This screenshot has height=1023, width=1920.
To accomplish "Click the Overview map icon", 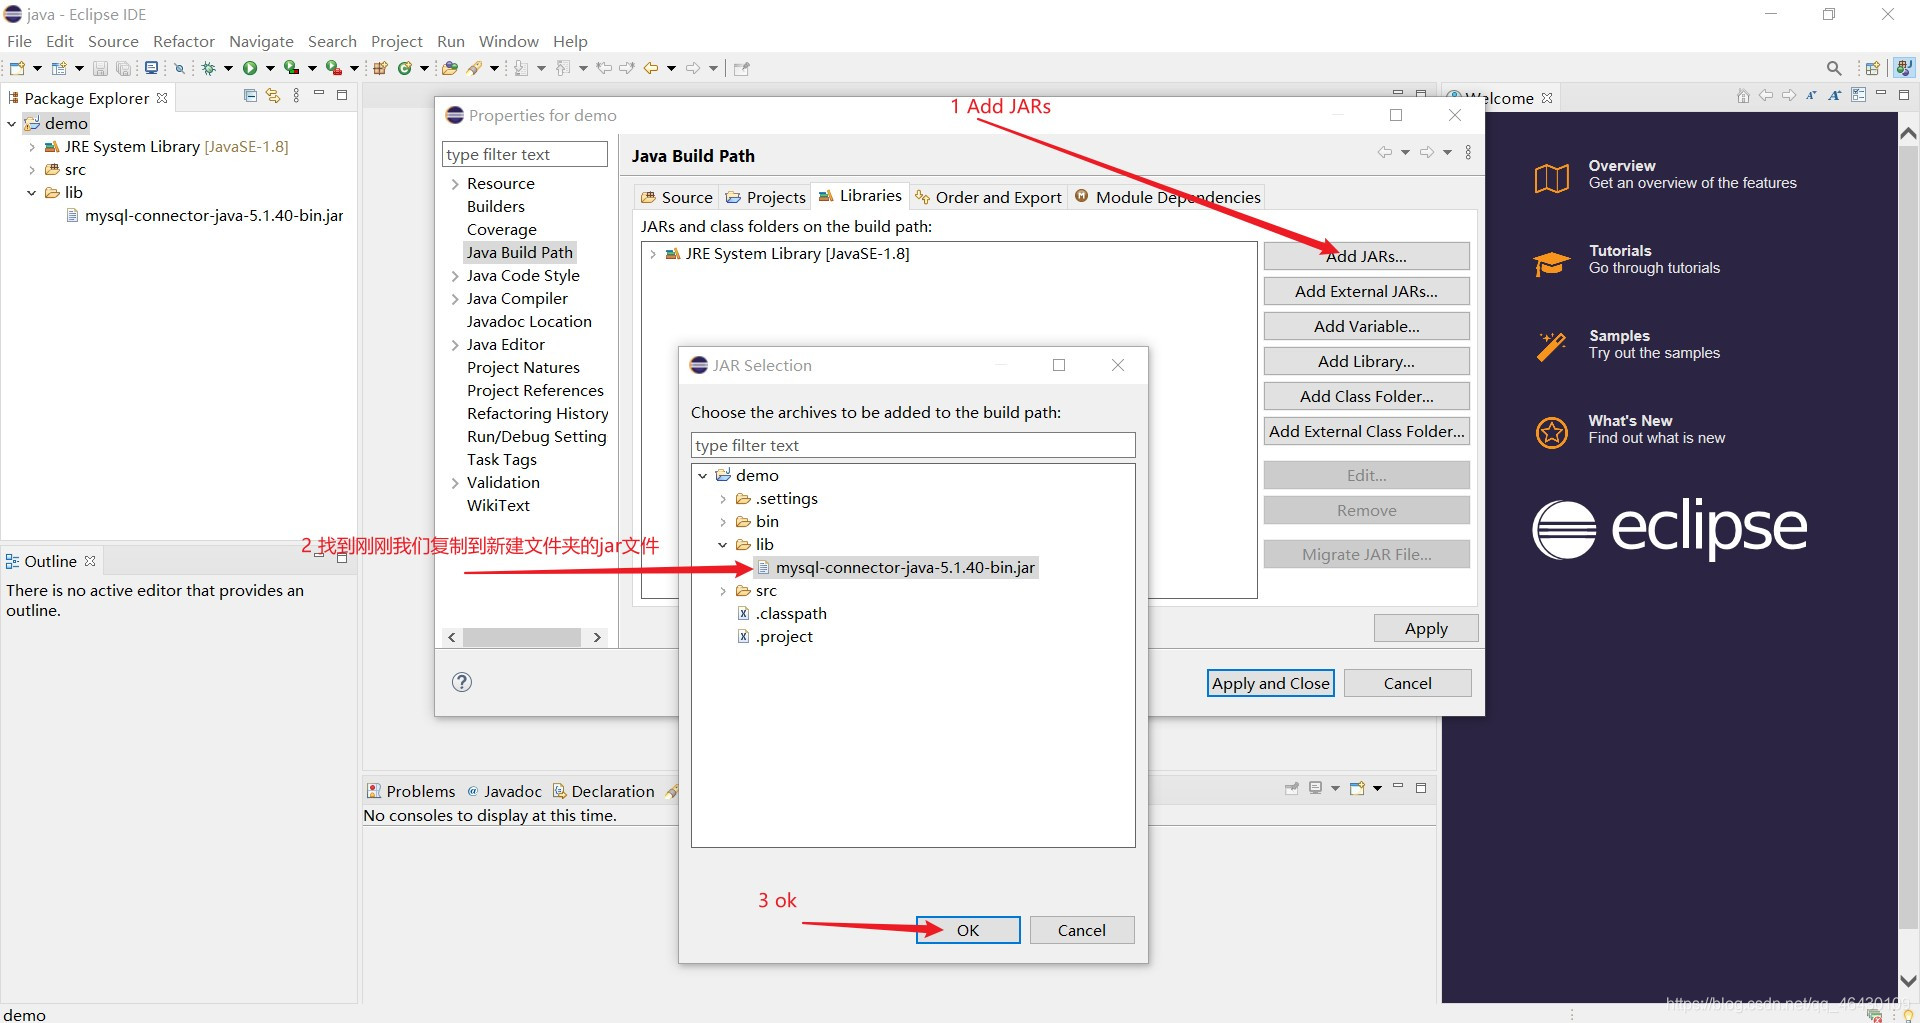I will click(1552, 178).
